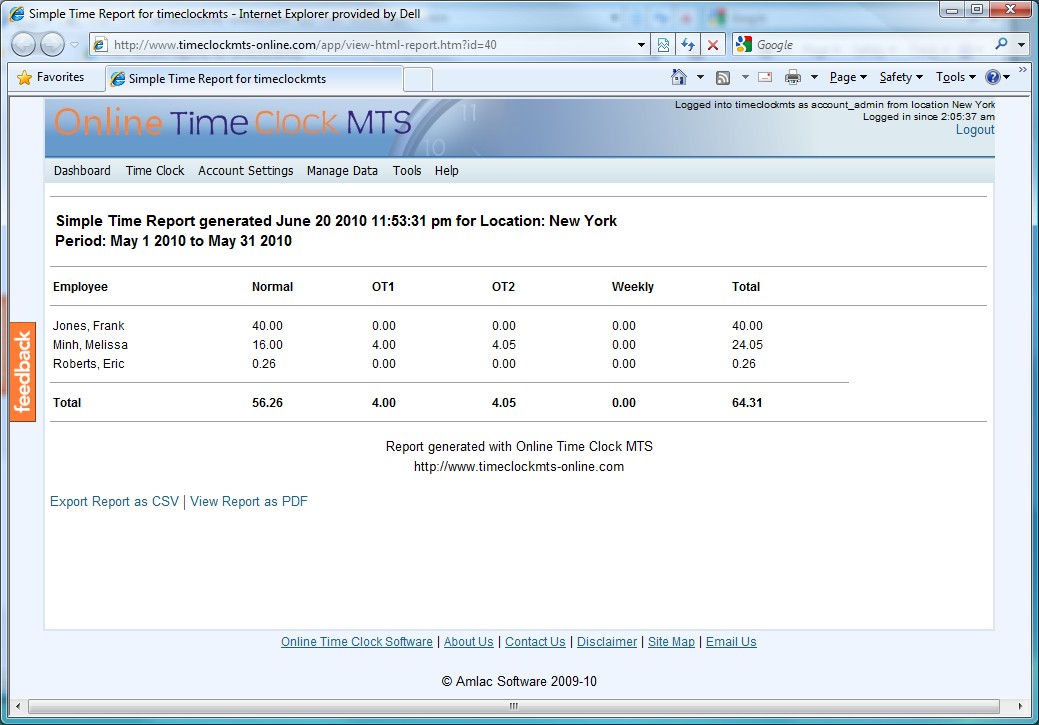Click the grand total value 64.31
1039x725 pixels.
click(747, 403)
